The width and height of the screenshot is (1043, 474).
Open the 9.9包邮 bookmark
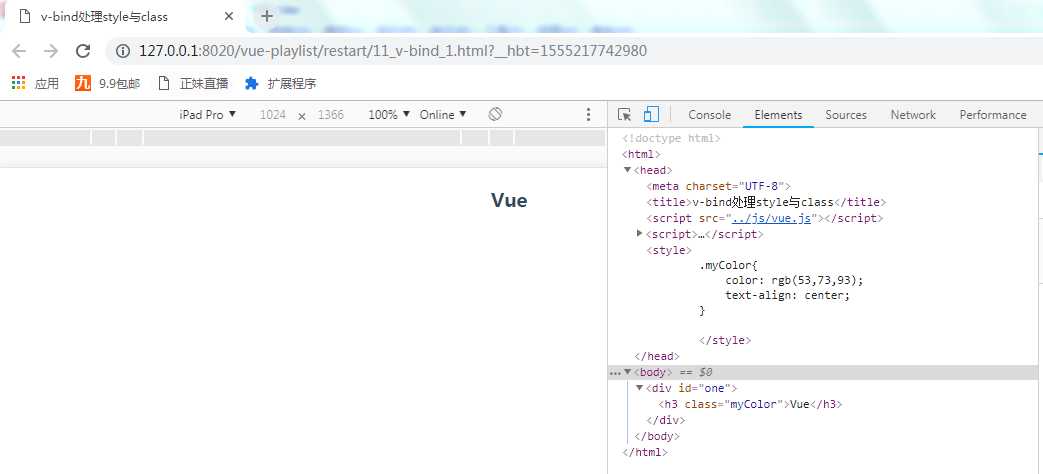coord(108,83)
